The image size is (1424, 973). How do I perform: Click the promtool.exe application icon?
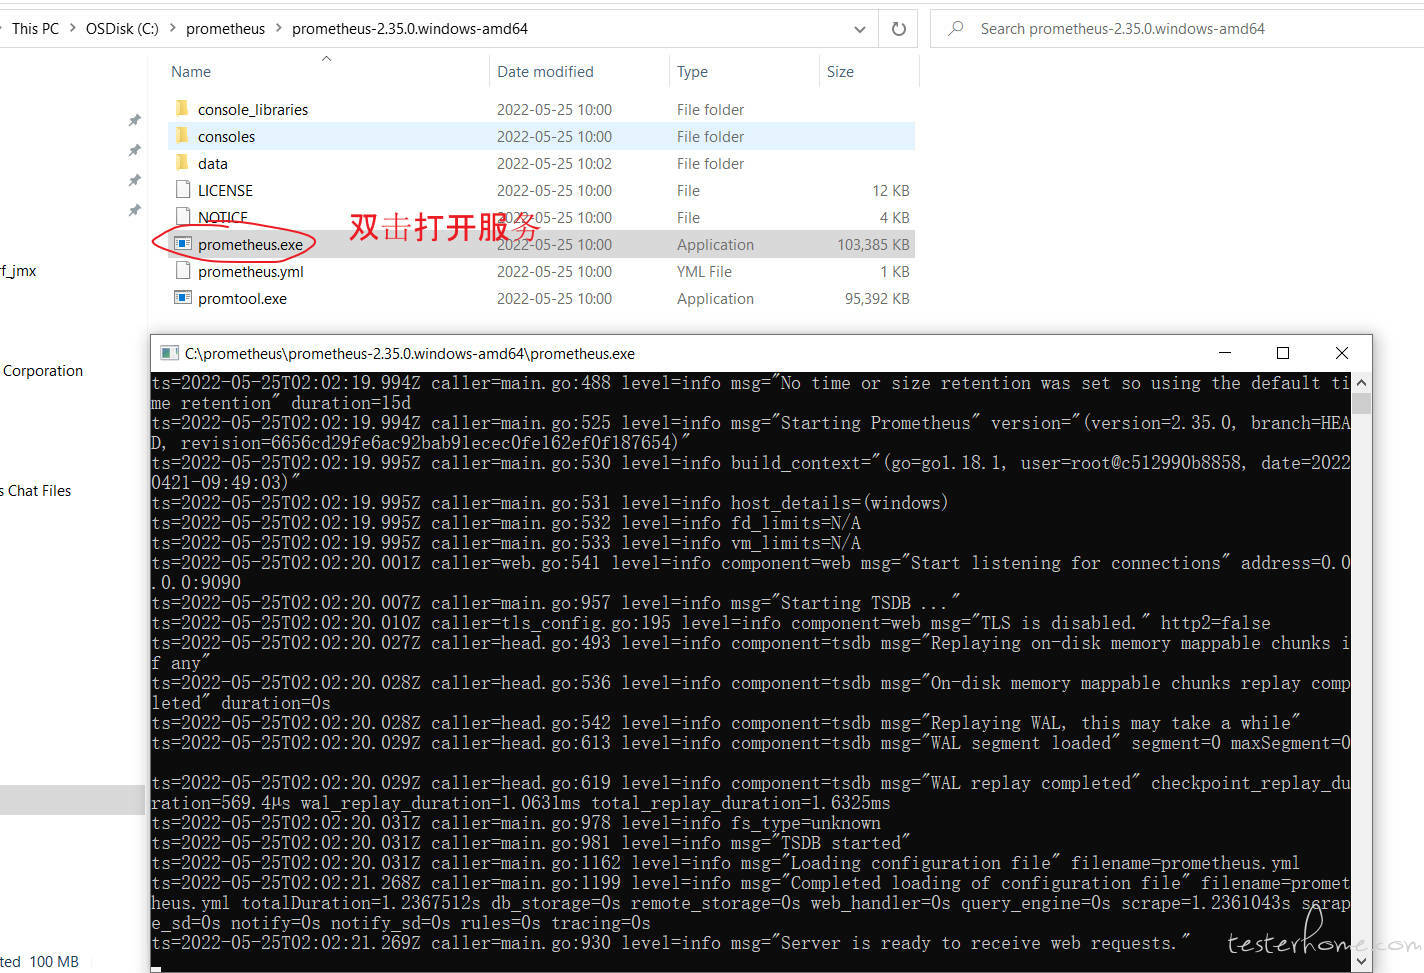tap(182, 297)
